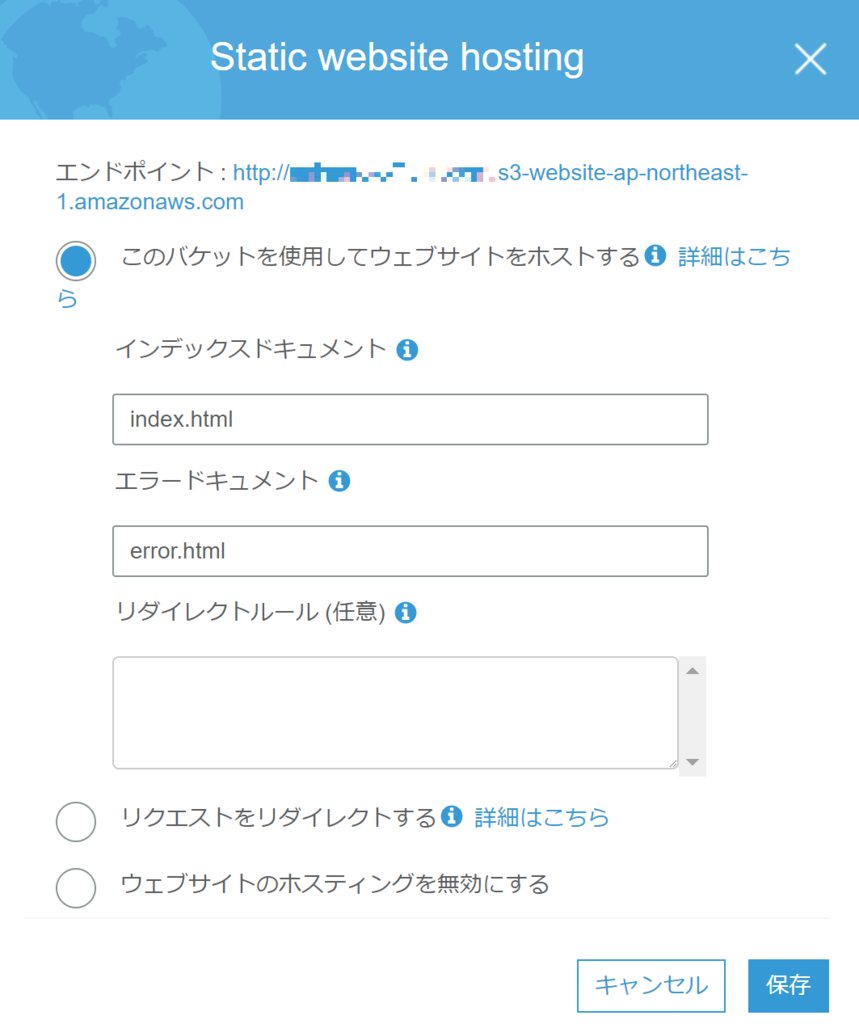Click the redirect rules scrollbar track

(693, 715)
